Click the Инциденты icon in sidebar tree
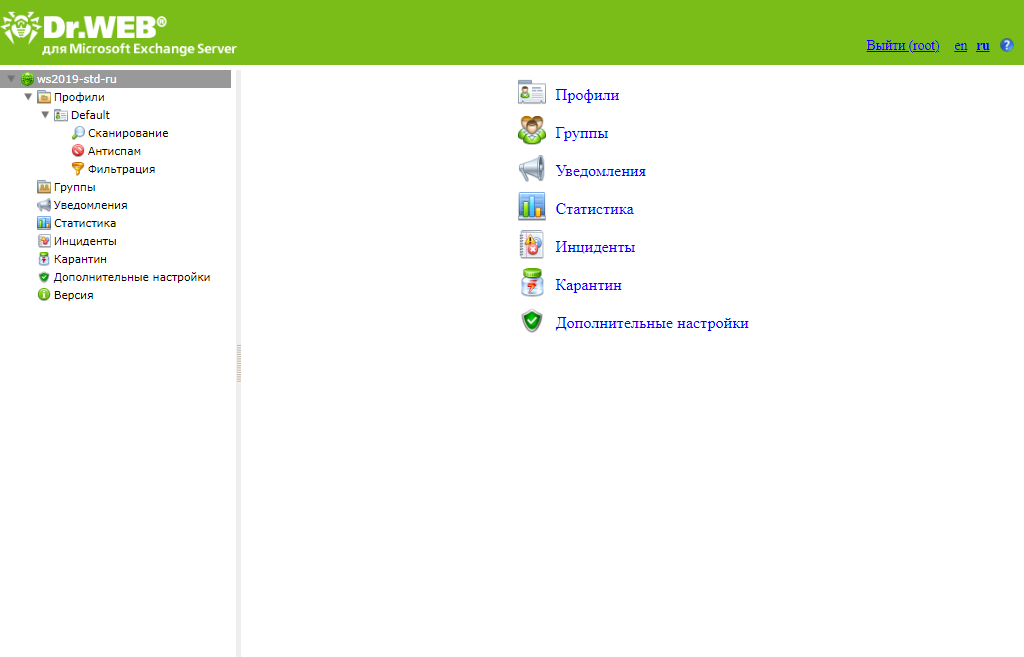This screenshot has height=657, width=1024. pos(44,241)
